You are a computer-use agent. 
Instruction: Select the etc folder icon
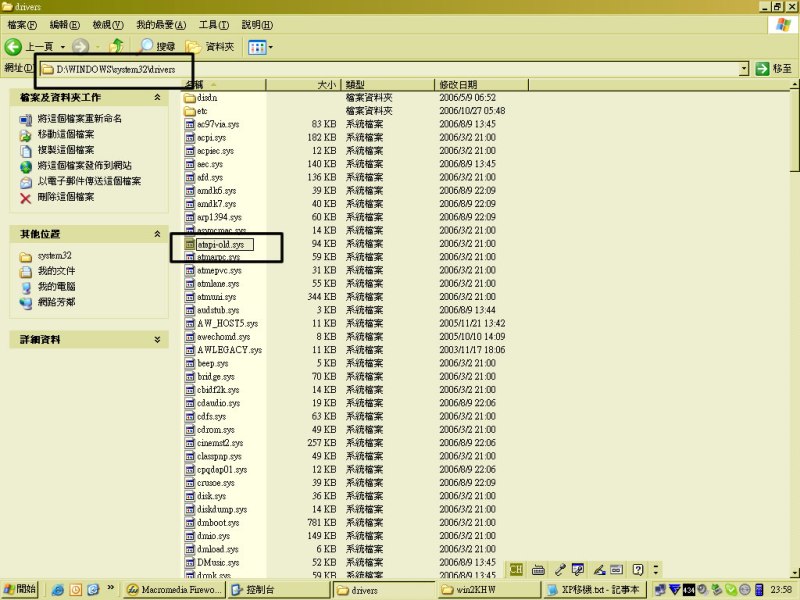coord(190,111)
